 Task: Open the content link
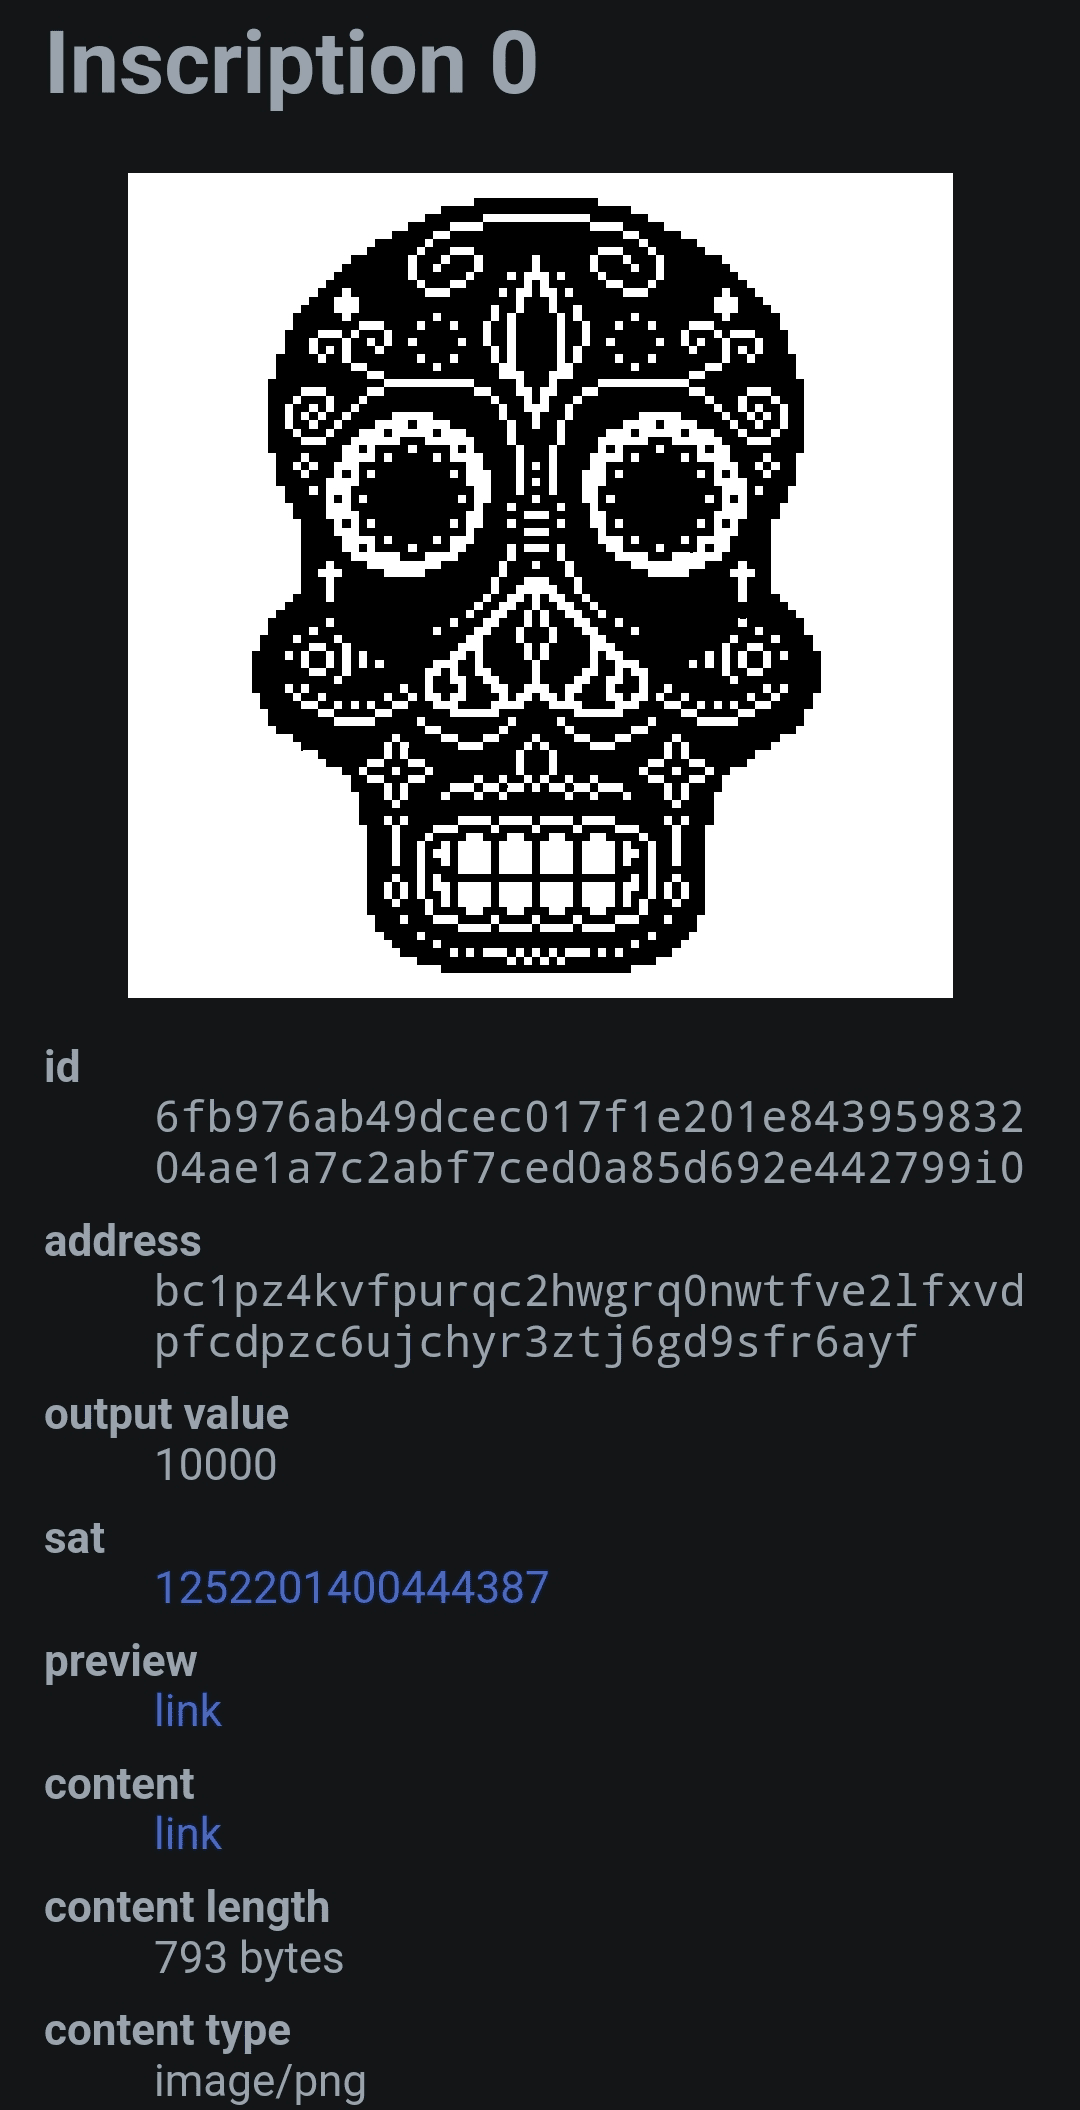(x=188, y=1834)
